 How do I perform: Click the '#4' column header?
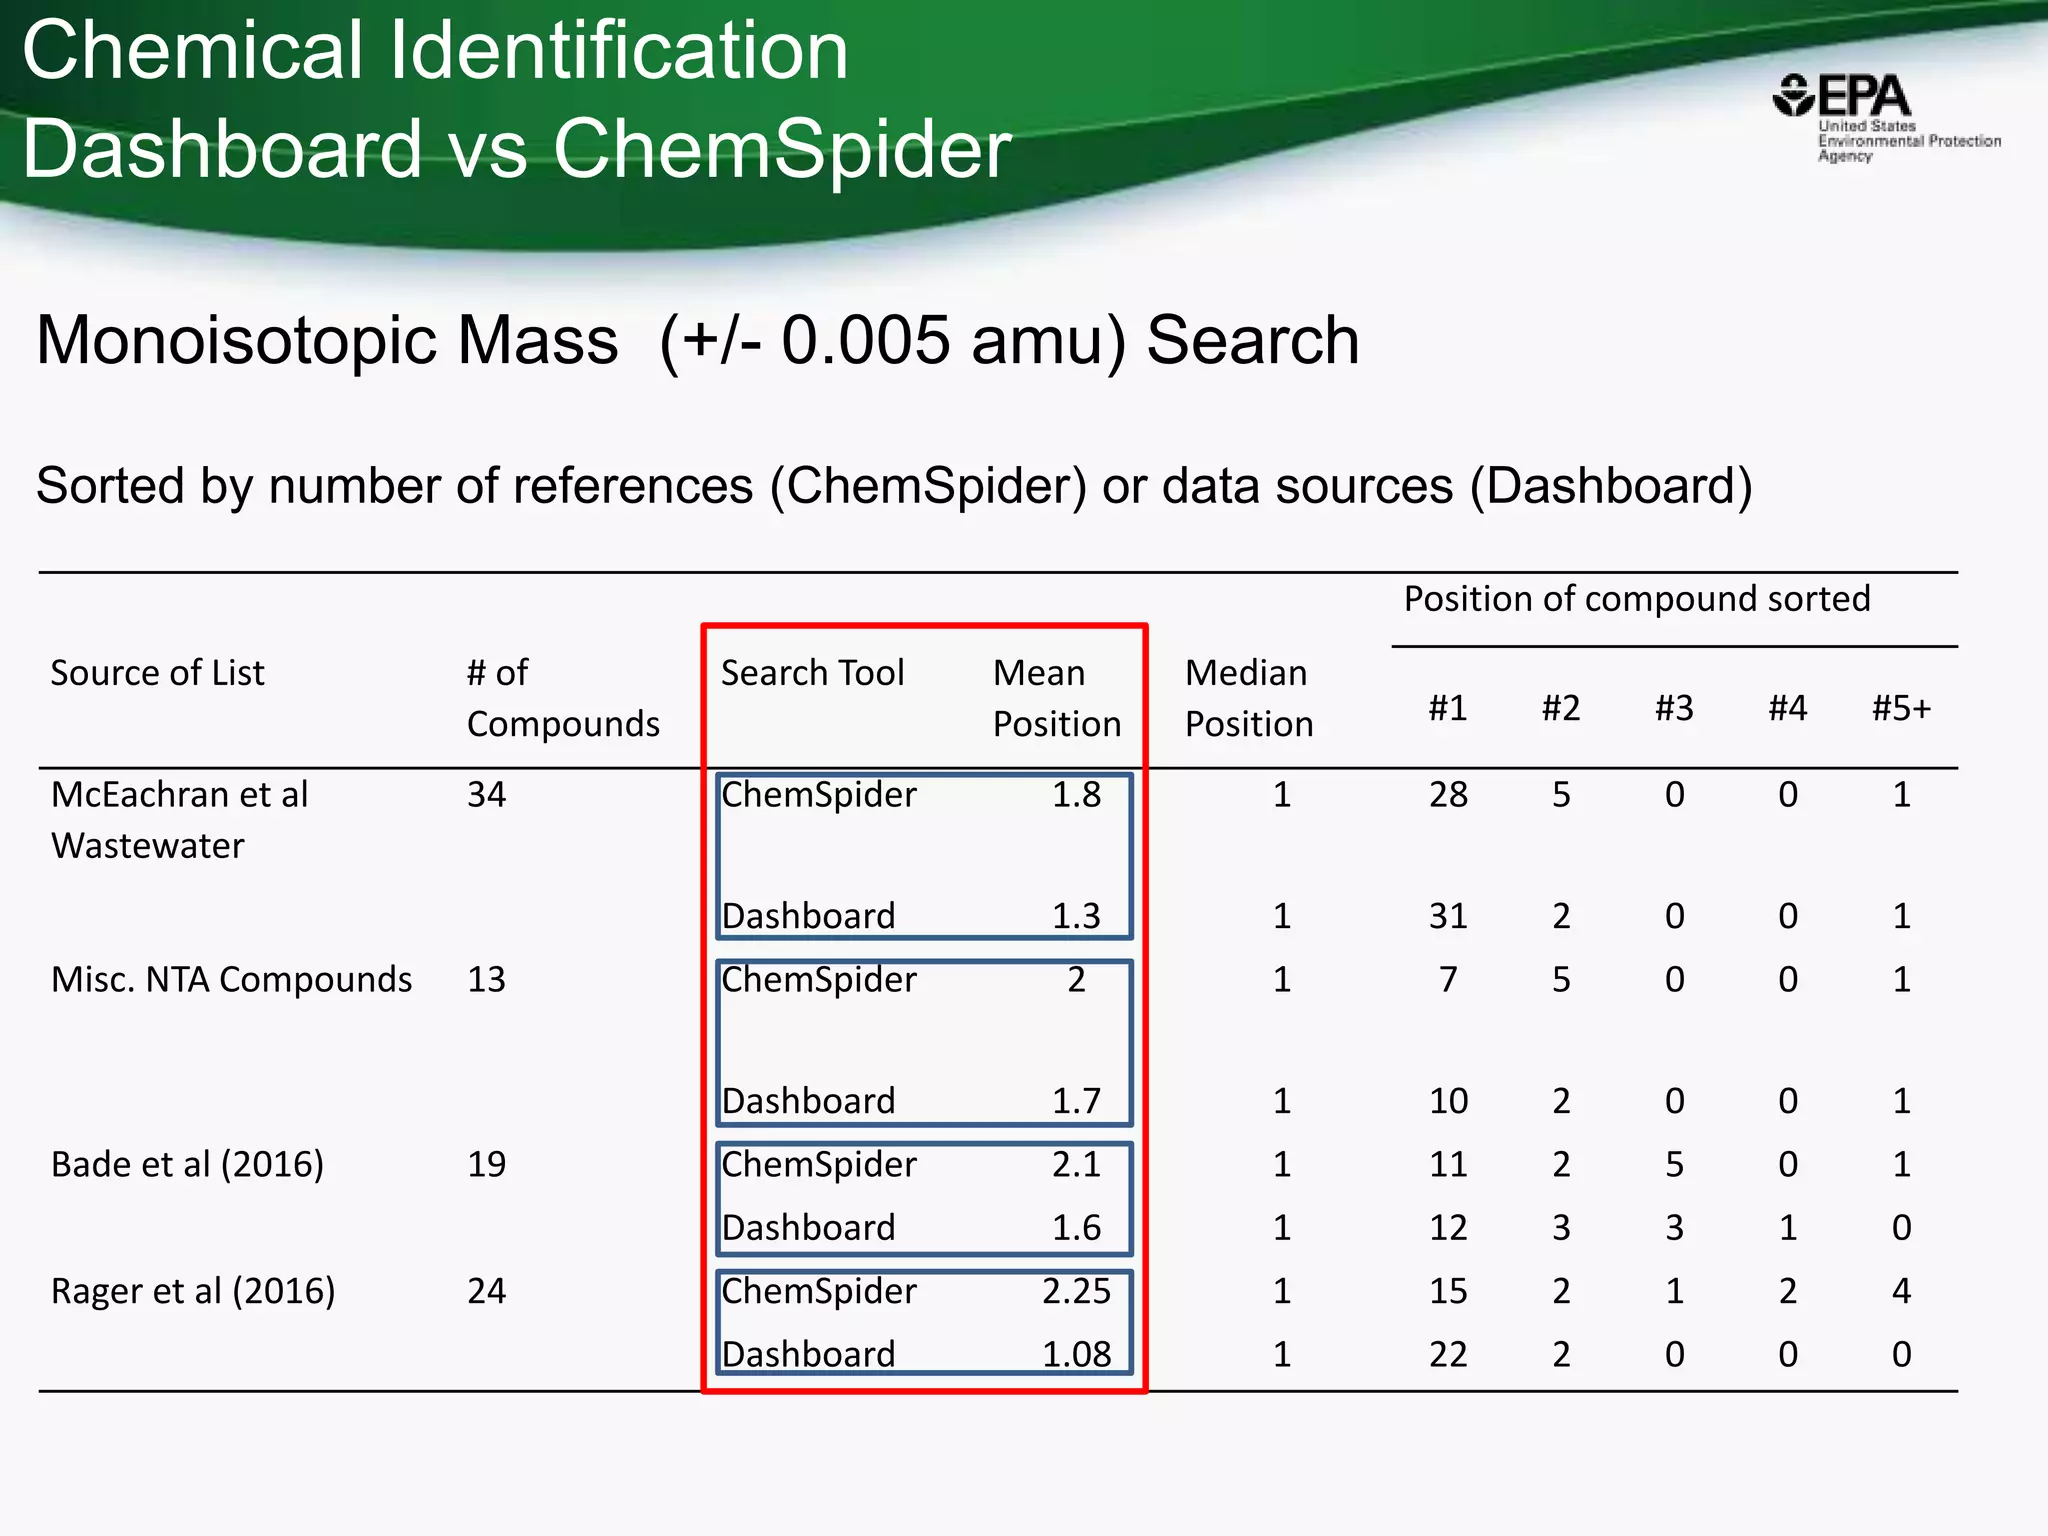1788,708
